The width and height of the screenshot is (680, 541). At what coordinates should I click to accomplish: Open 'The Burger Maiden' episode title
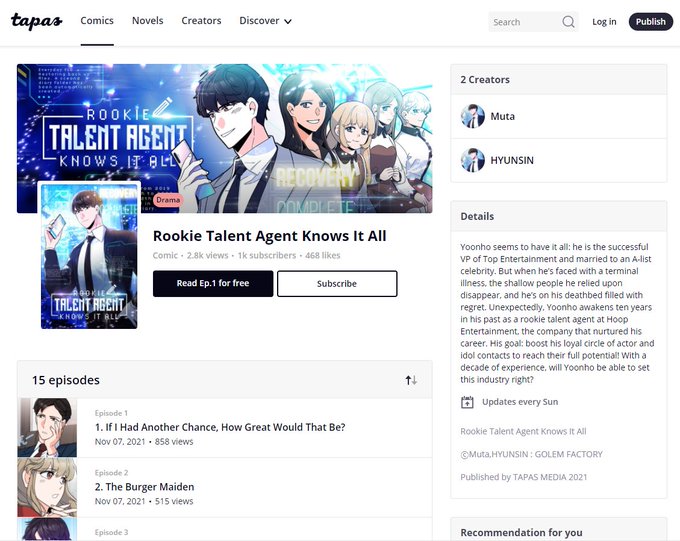click(144, 487)
